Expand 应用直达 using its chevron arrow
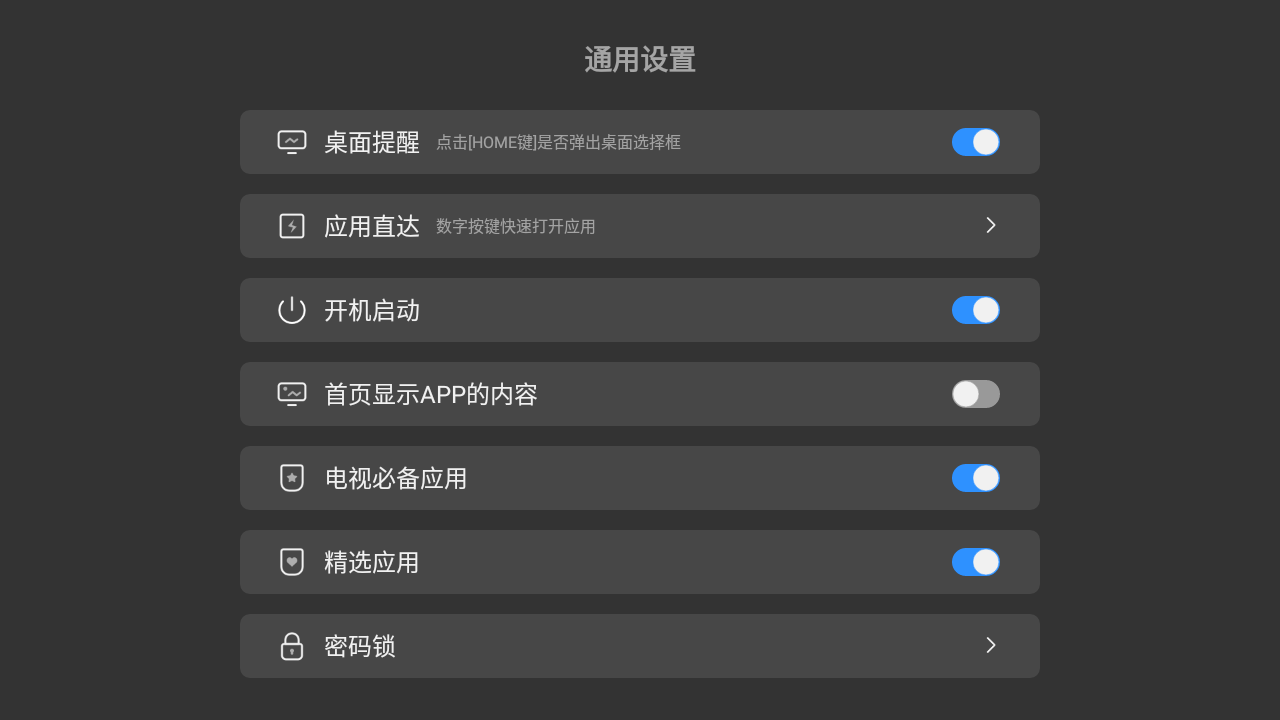This screenshot has height=720, width=1280. [991, 226]
